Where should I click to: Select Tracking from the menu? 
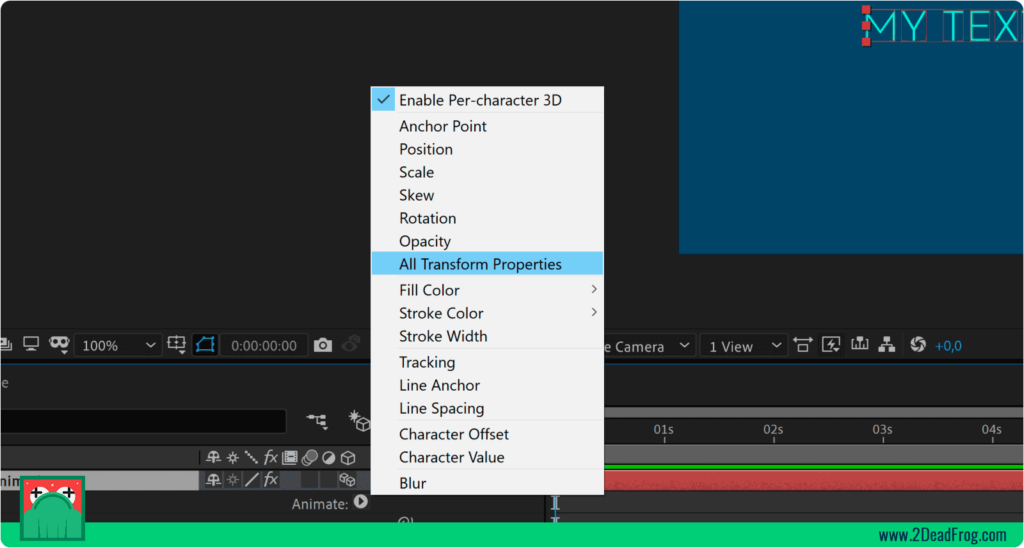(487, 362)
